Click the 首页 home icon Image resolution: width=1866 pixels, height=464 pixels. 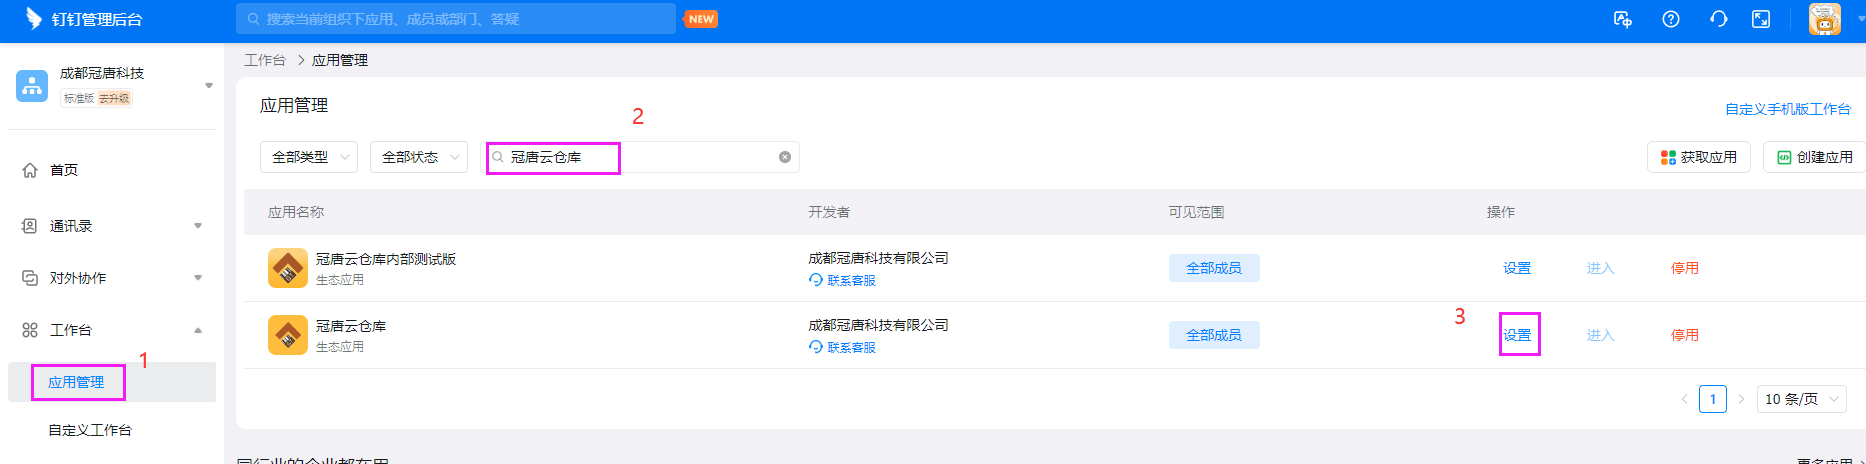pos(30,170)
